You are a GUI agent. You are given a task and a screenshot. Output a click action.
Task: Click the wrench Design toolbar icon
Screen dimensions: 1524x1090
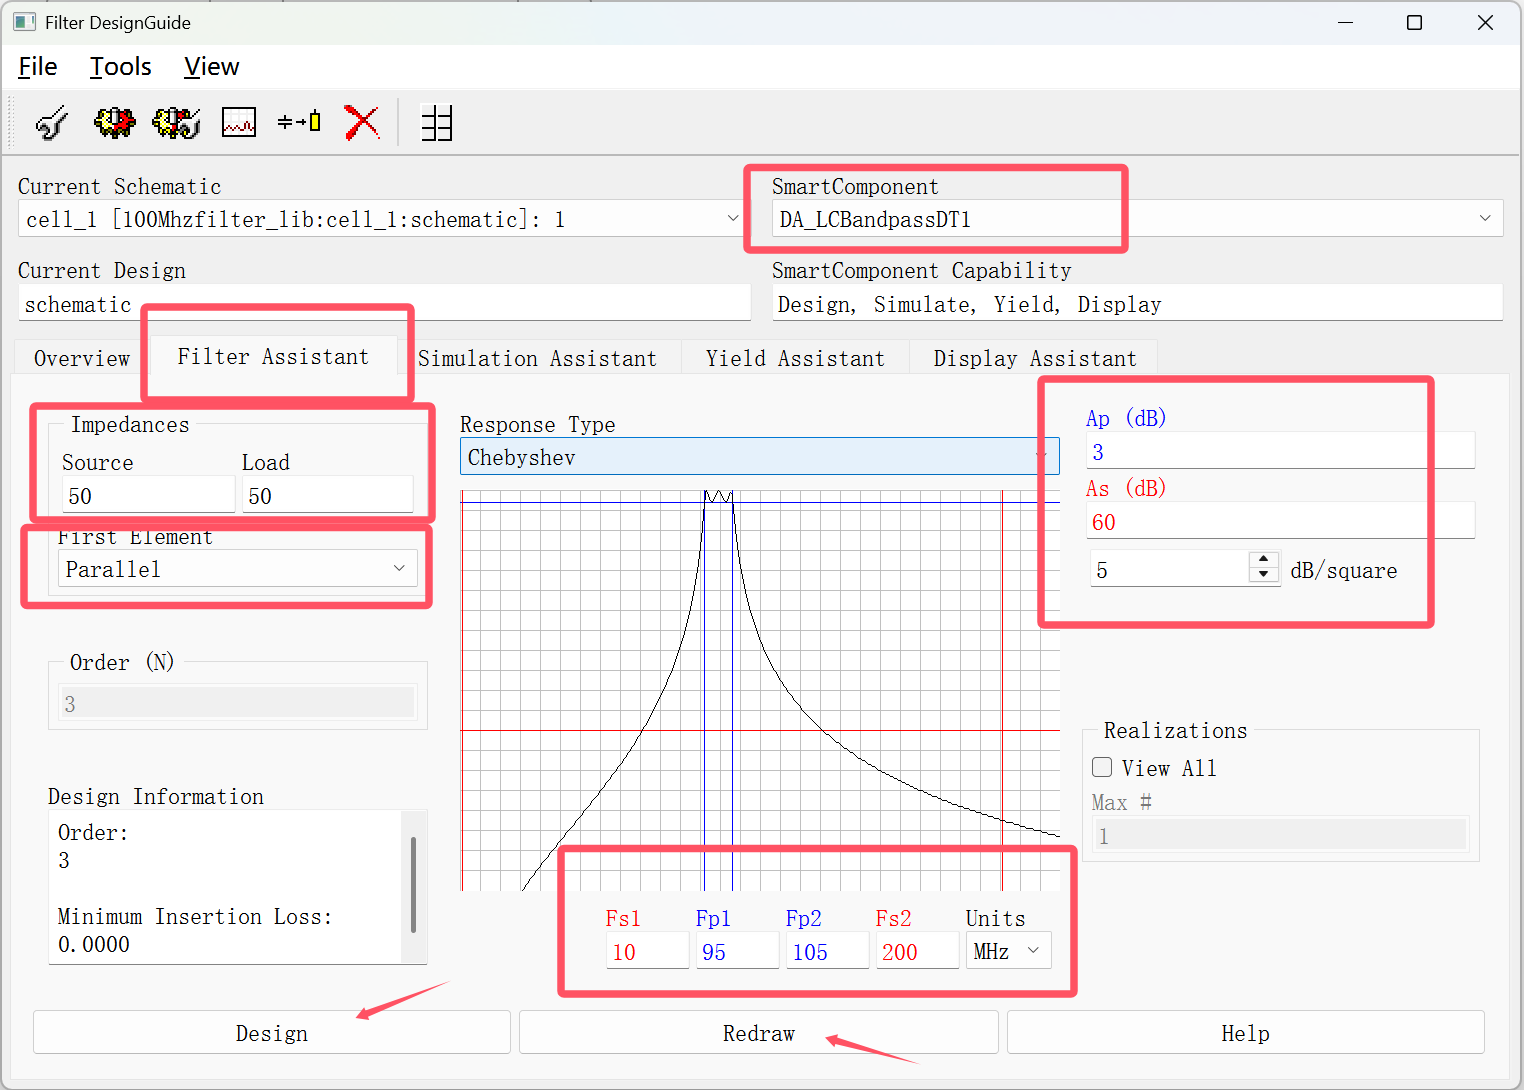(x=52, y=123)
